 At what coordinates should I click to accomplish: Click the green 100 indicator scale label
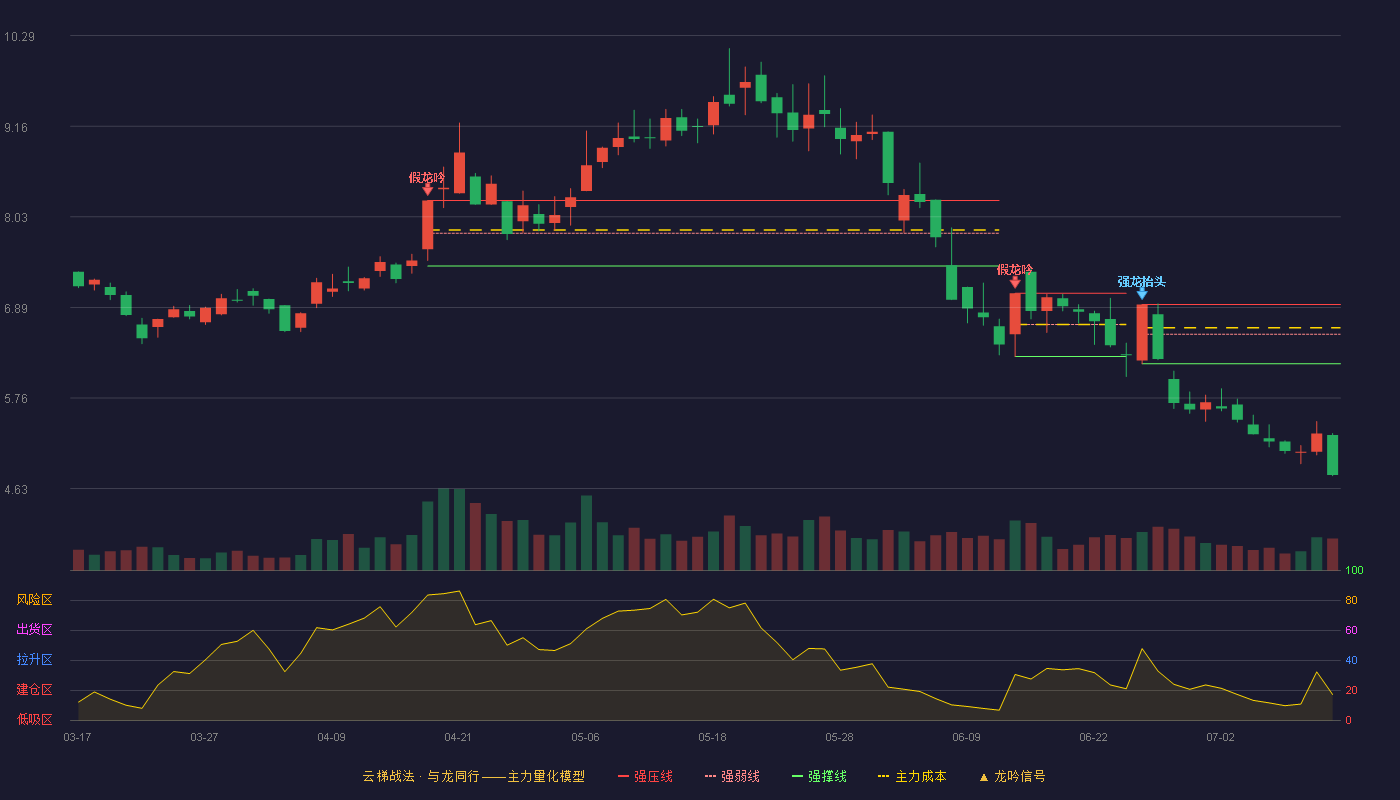(x=1354, y=571)
